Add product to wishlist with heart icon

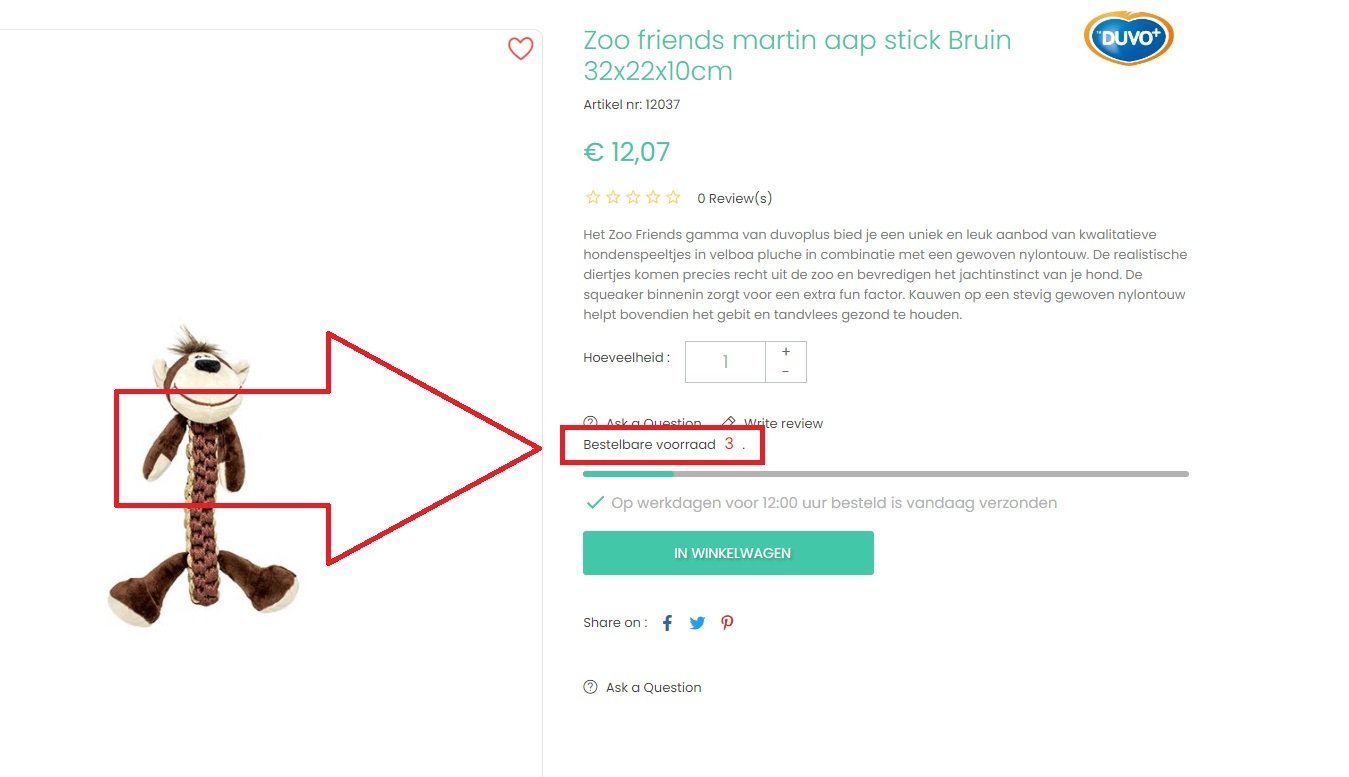click(x=520, y=48)
